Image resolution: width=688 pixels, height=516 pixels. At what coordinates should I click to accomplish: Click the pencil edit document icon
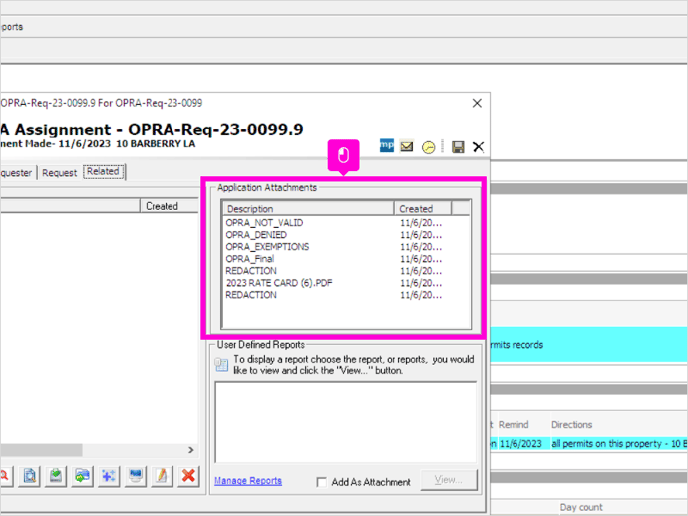tap(162, 476)
